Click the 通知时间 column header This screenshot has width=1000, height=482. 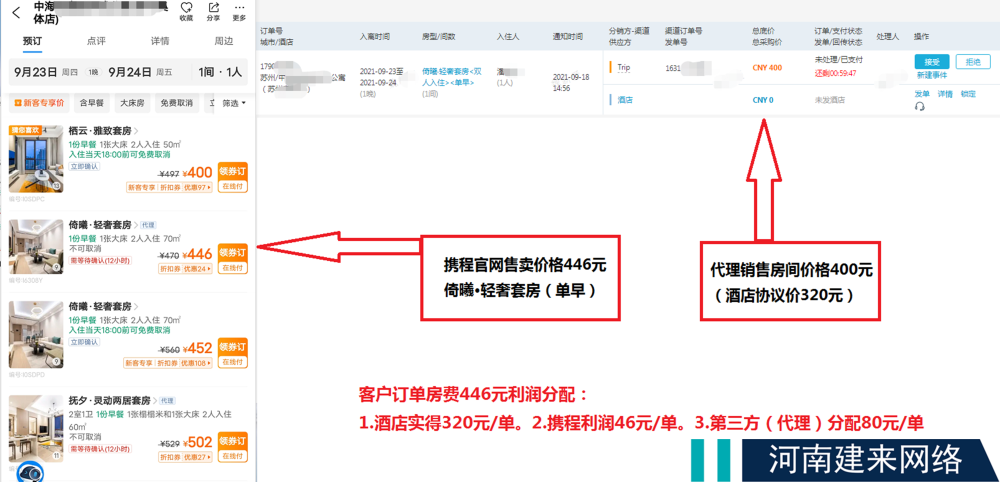(x=568, y=37)
